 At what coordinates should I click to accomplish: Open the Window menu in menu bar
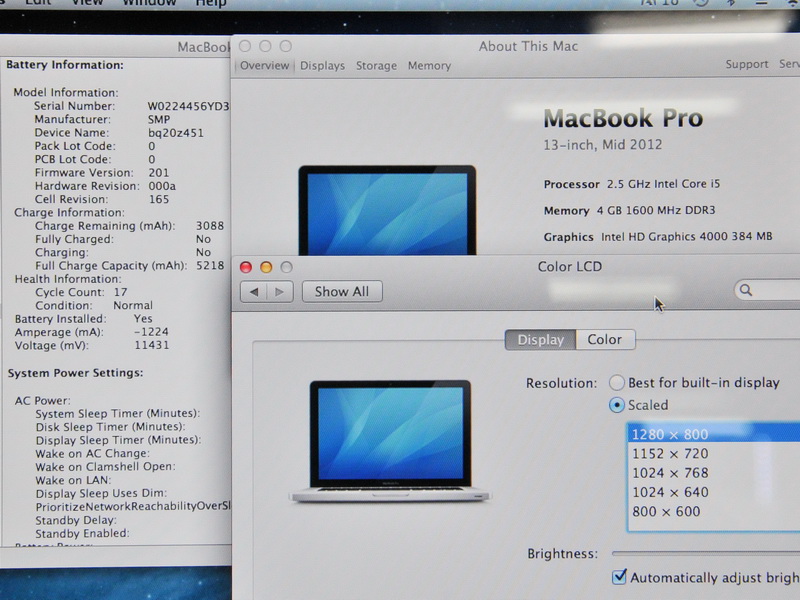coord(149,3)
